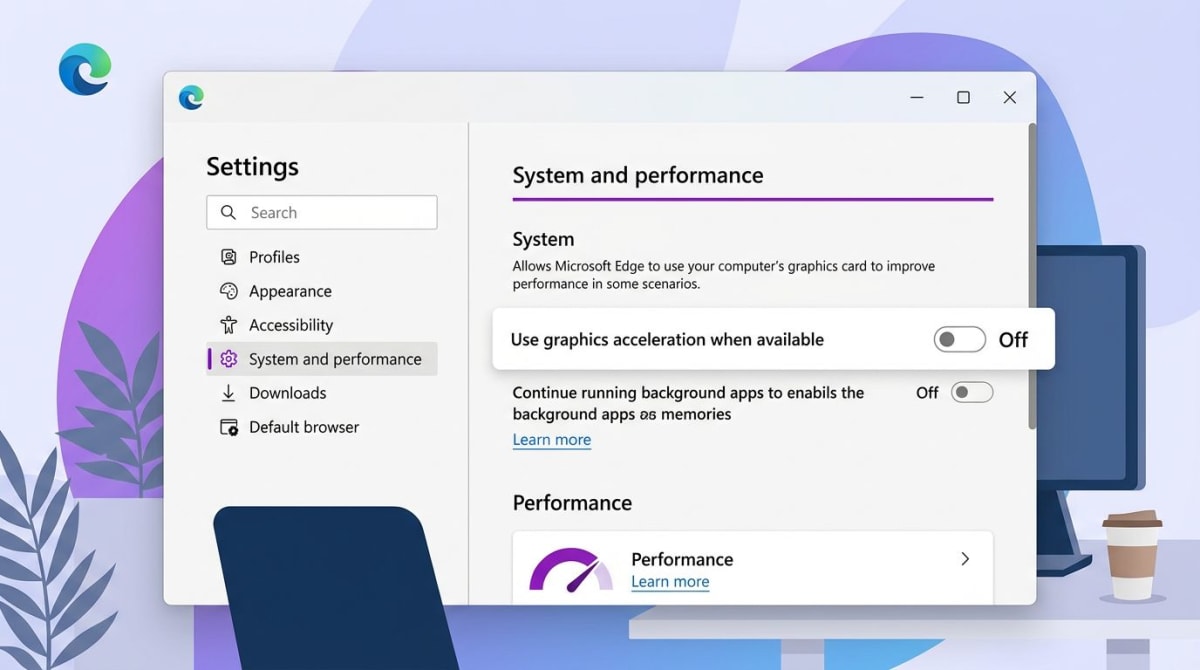Click the Downloads arrow icon

coord(229,393)
